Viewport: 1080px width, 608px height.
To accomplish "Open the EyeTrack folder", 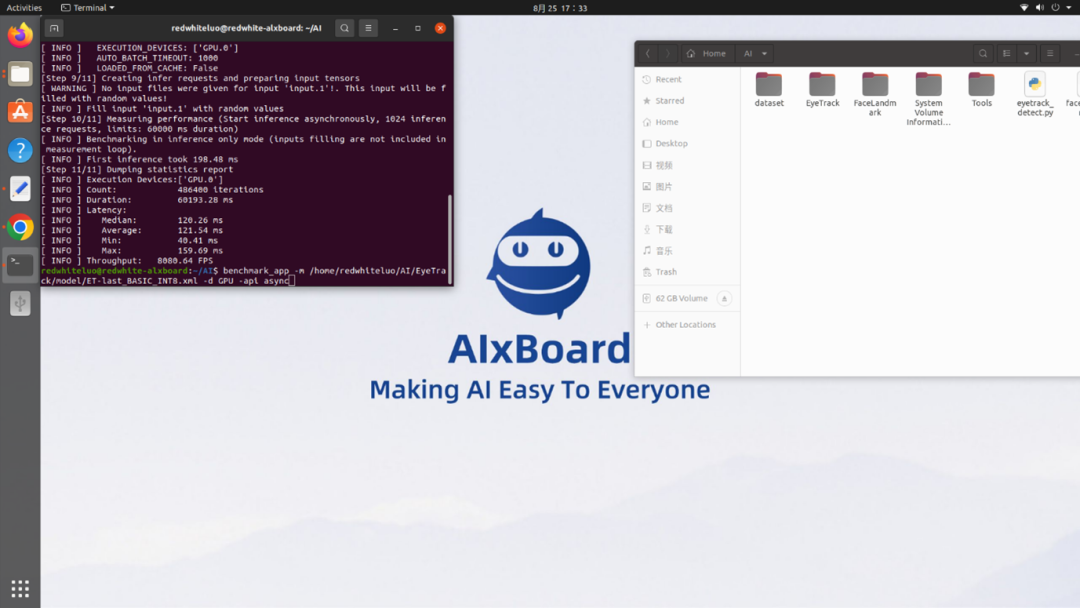I will pos(822,90).
